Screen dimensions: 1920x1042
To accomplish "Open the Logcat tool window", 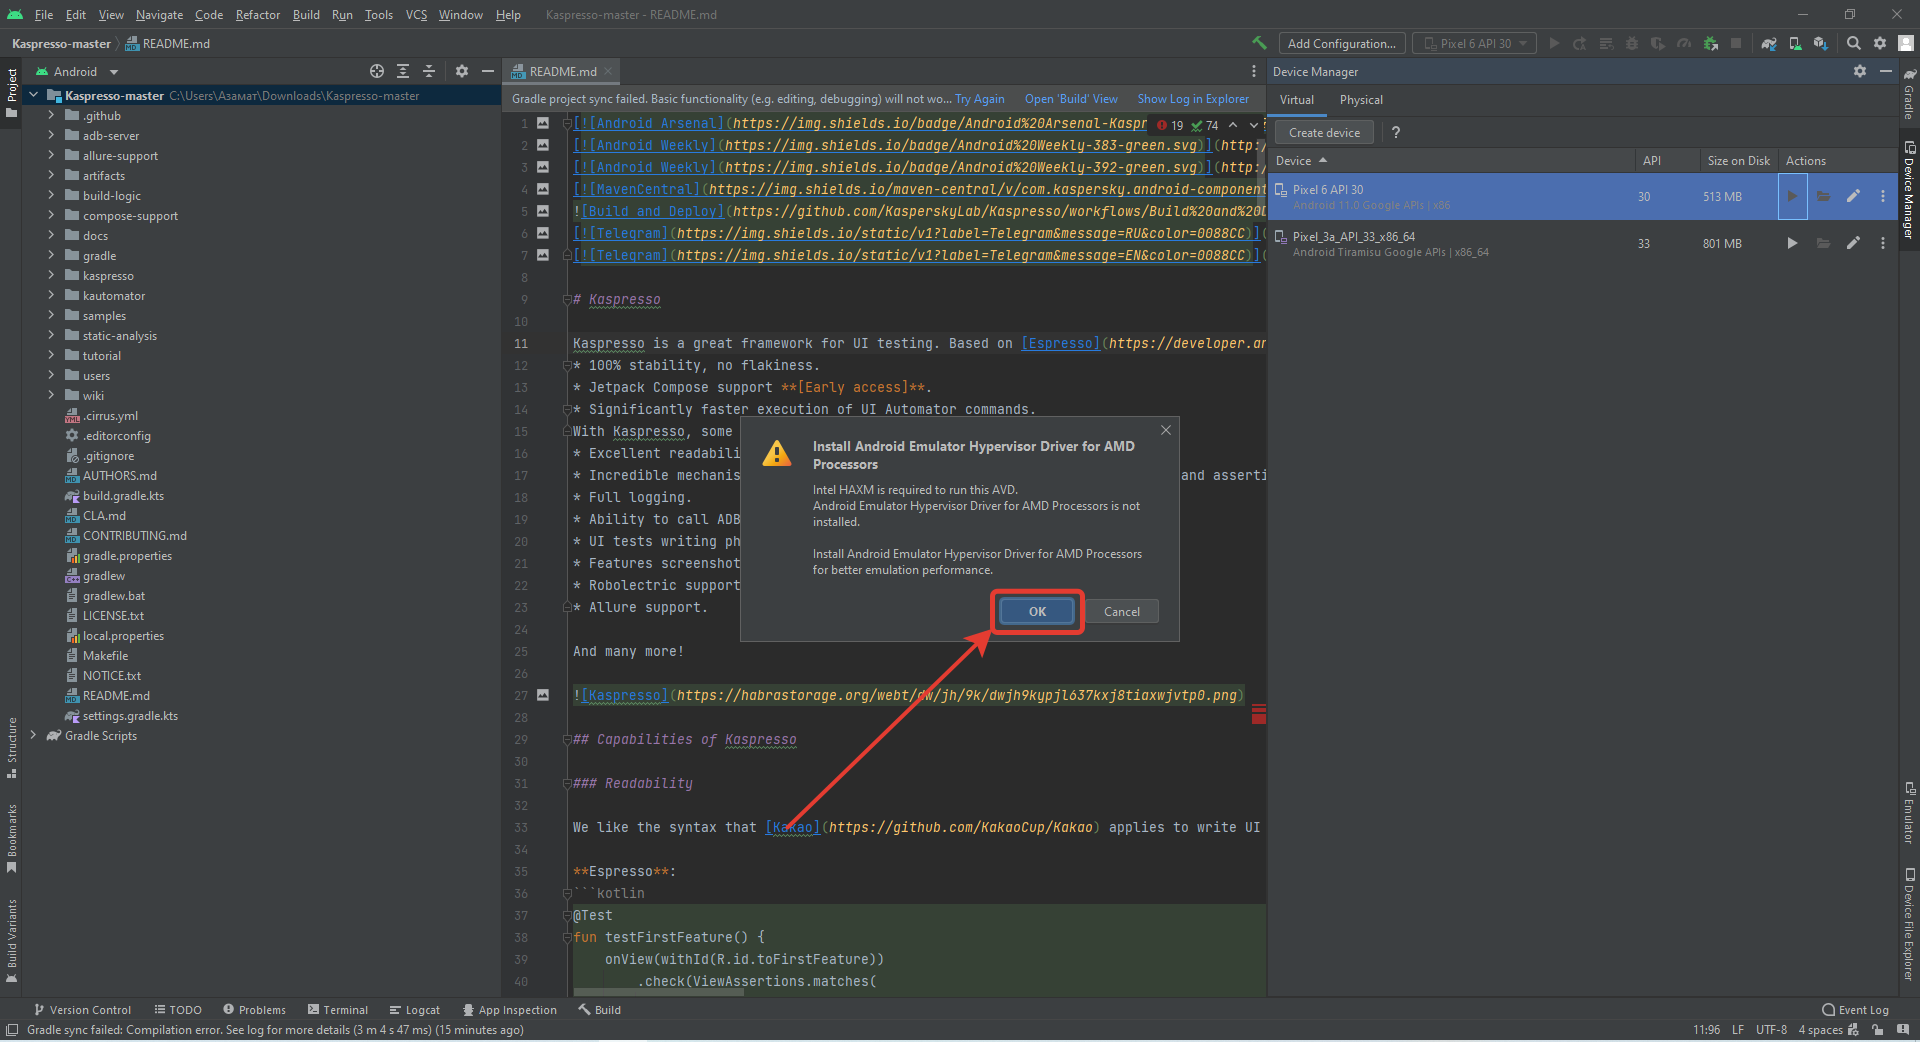I will [415, 1010].
